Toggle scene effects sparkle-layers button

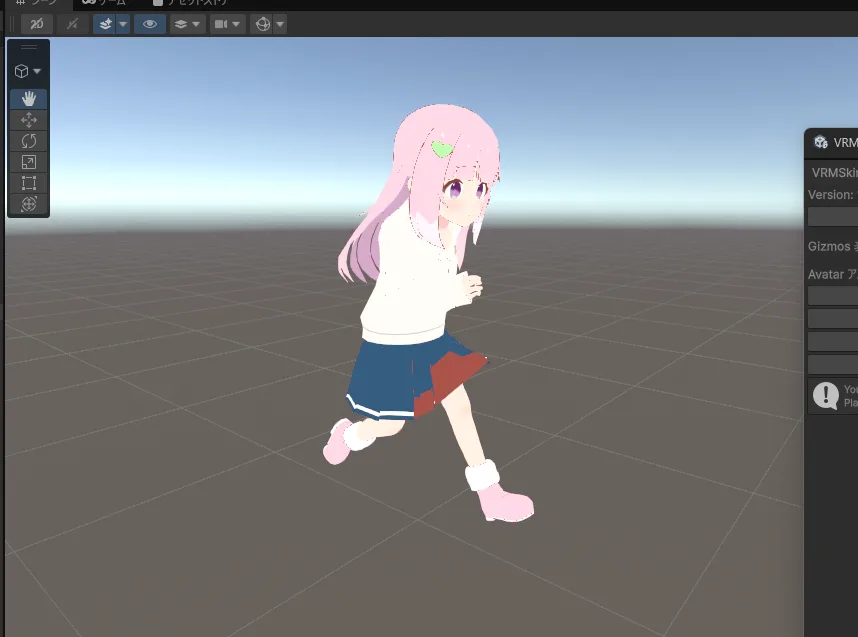(x=105, y=24)
